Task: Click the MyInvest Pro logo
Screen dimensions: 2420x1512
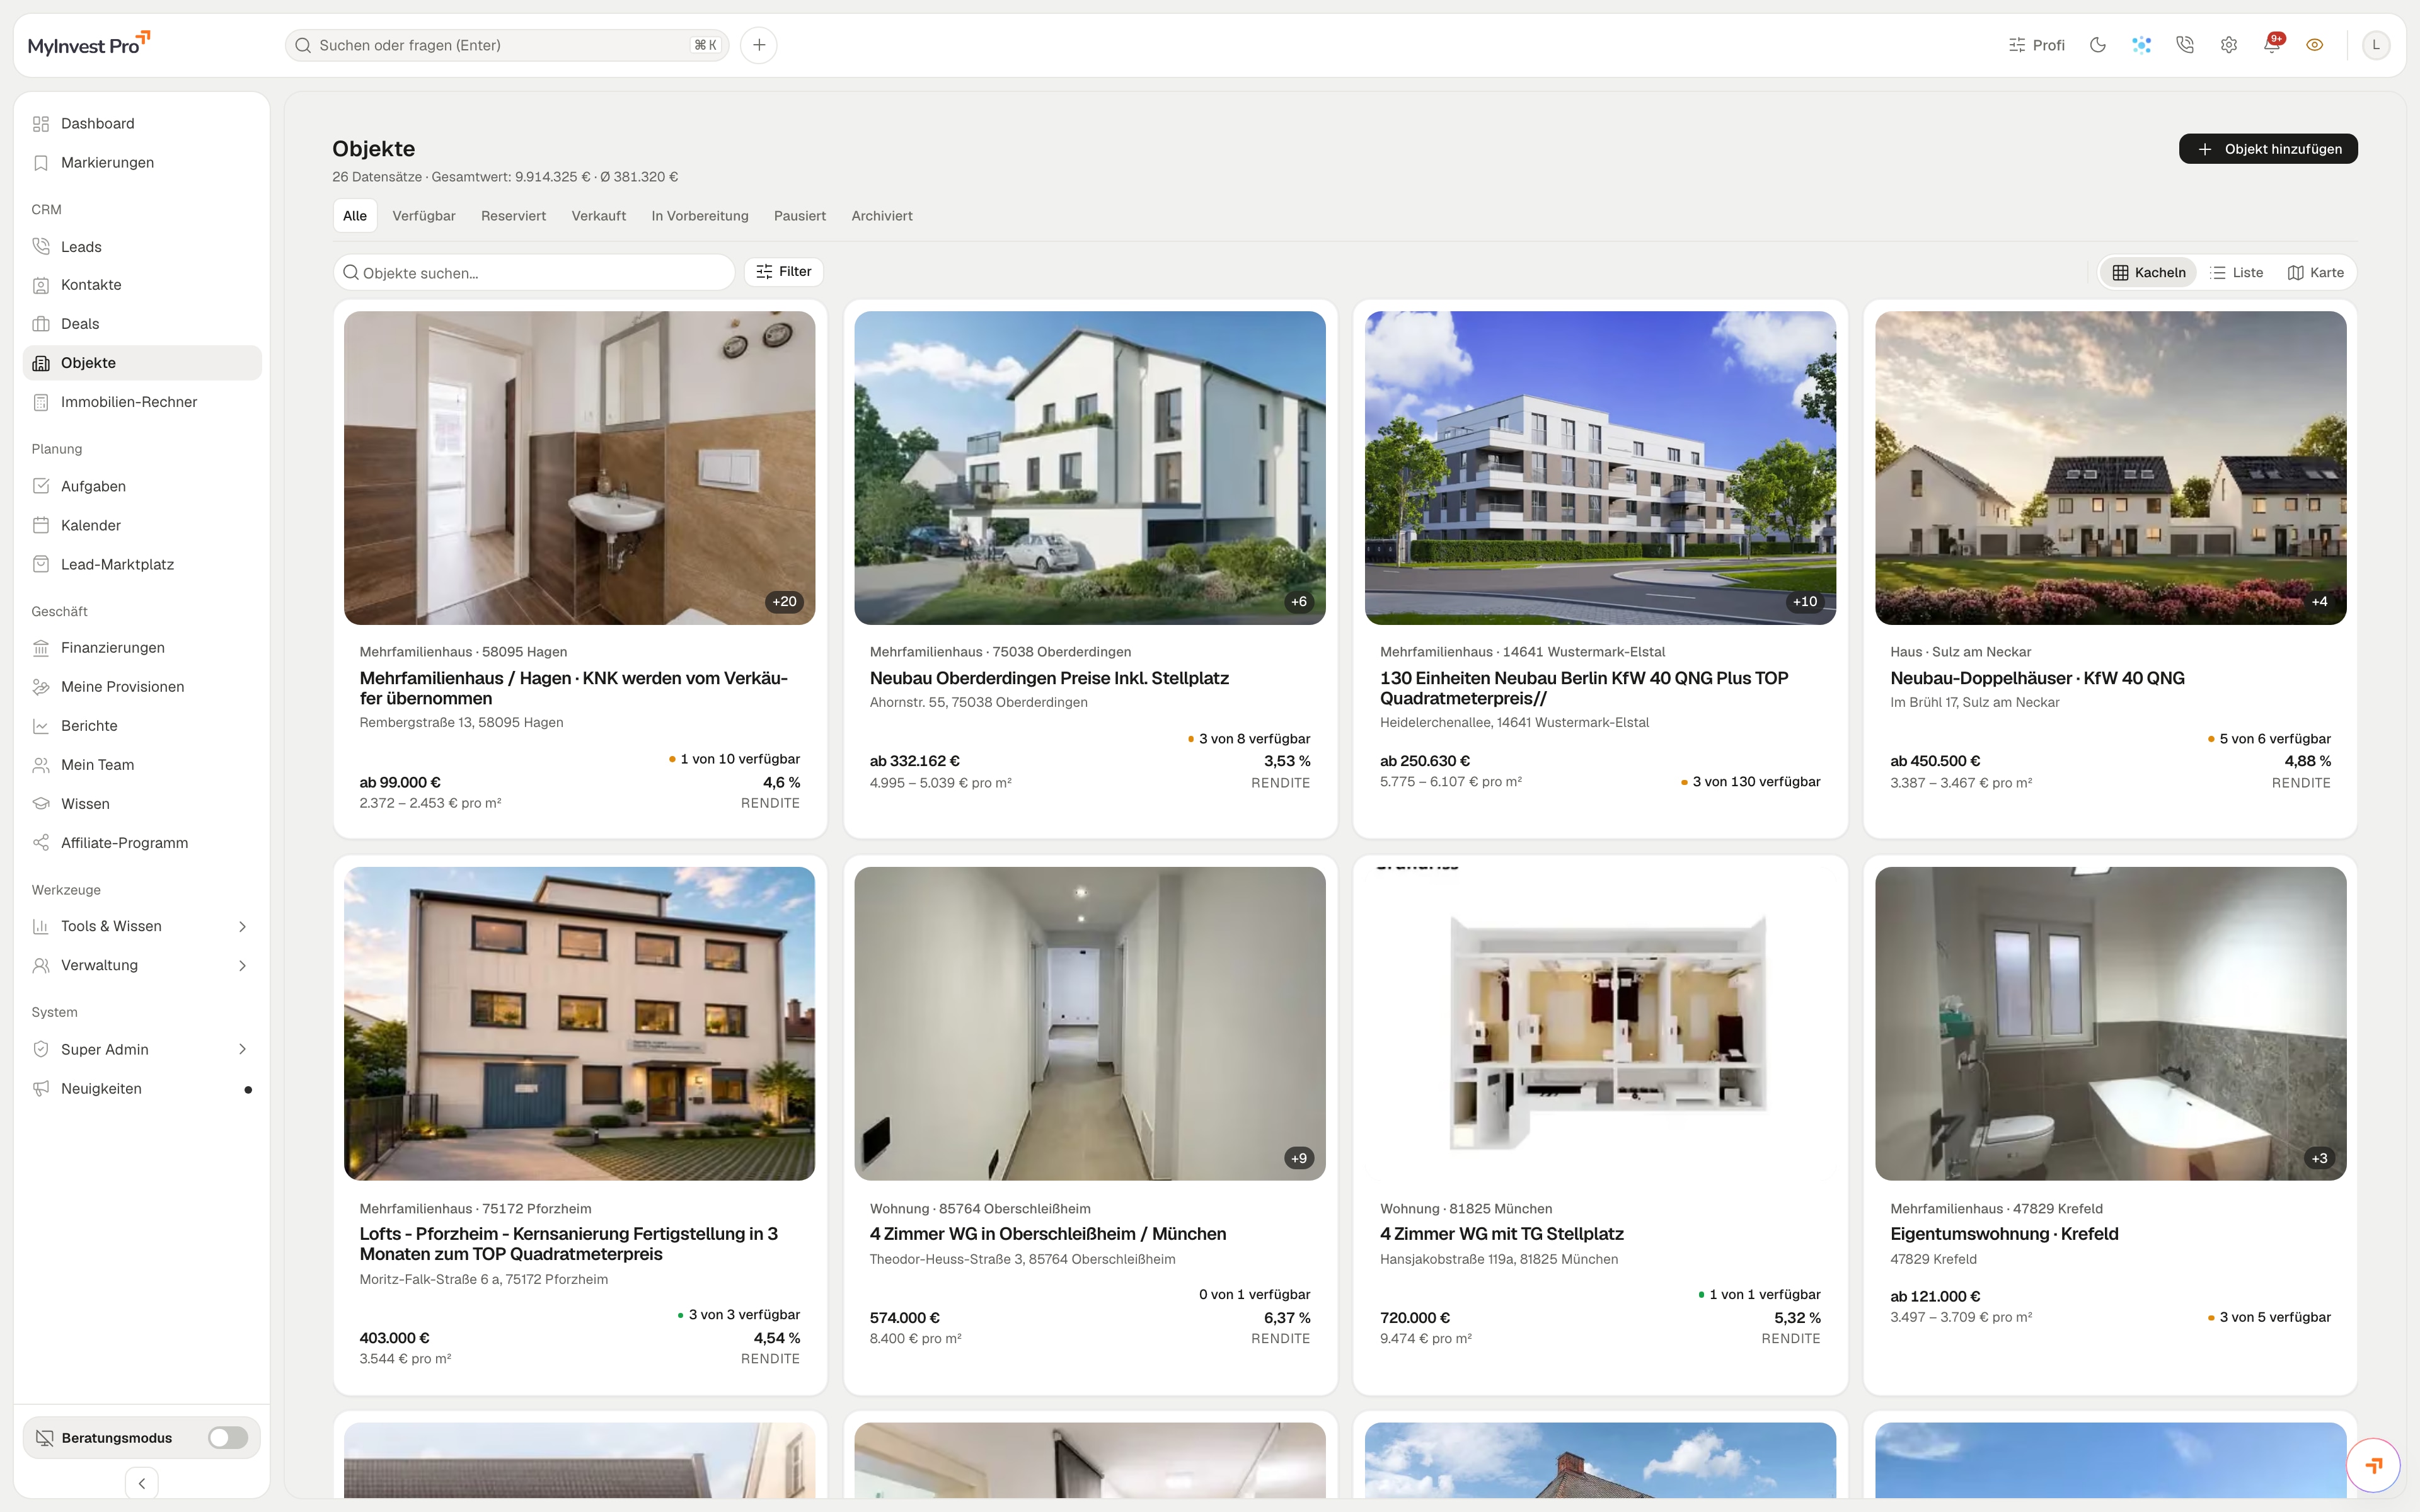Action: 89,44
